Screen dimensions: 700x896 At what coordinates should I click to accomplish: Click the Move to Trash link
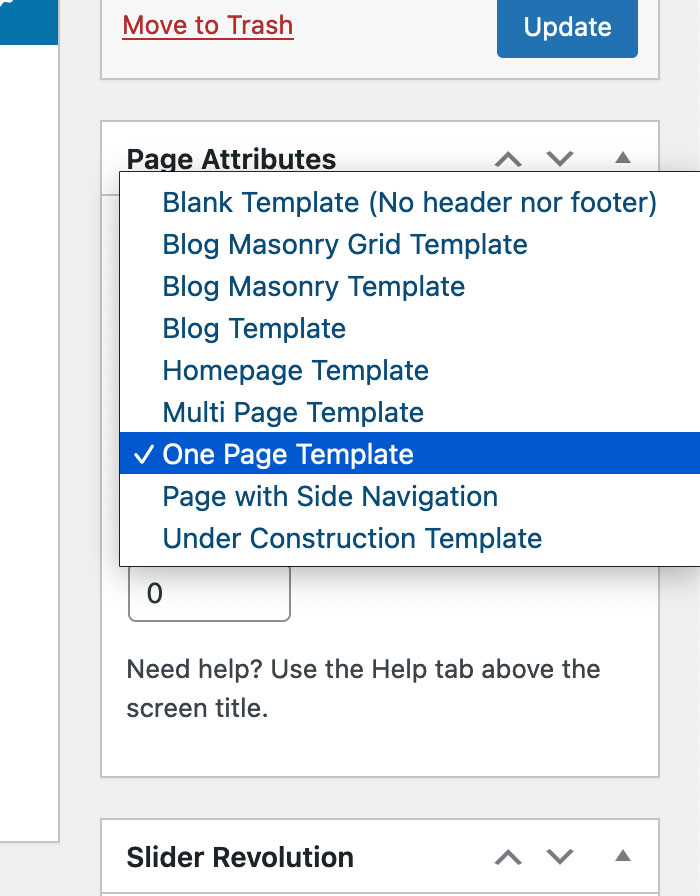tap(207, 25)
